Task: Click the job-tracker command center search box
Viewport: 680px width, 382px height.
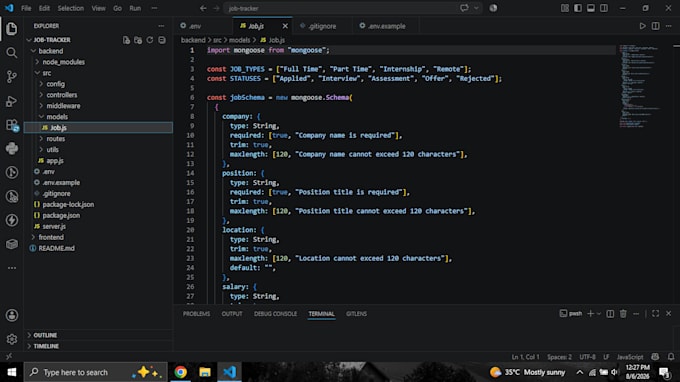Action: [353, 8]
